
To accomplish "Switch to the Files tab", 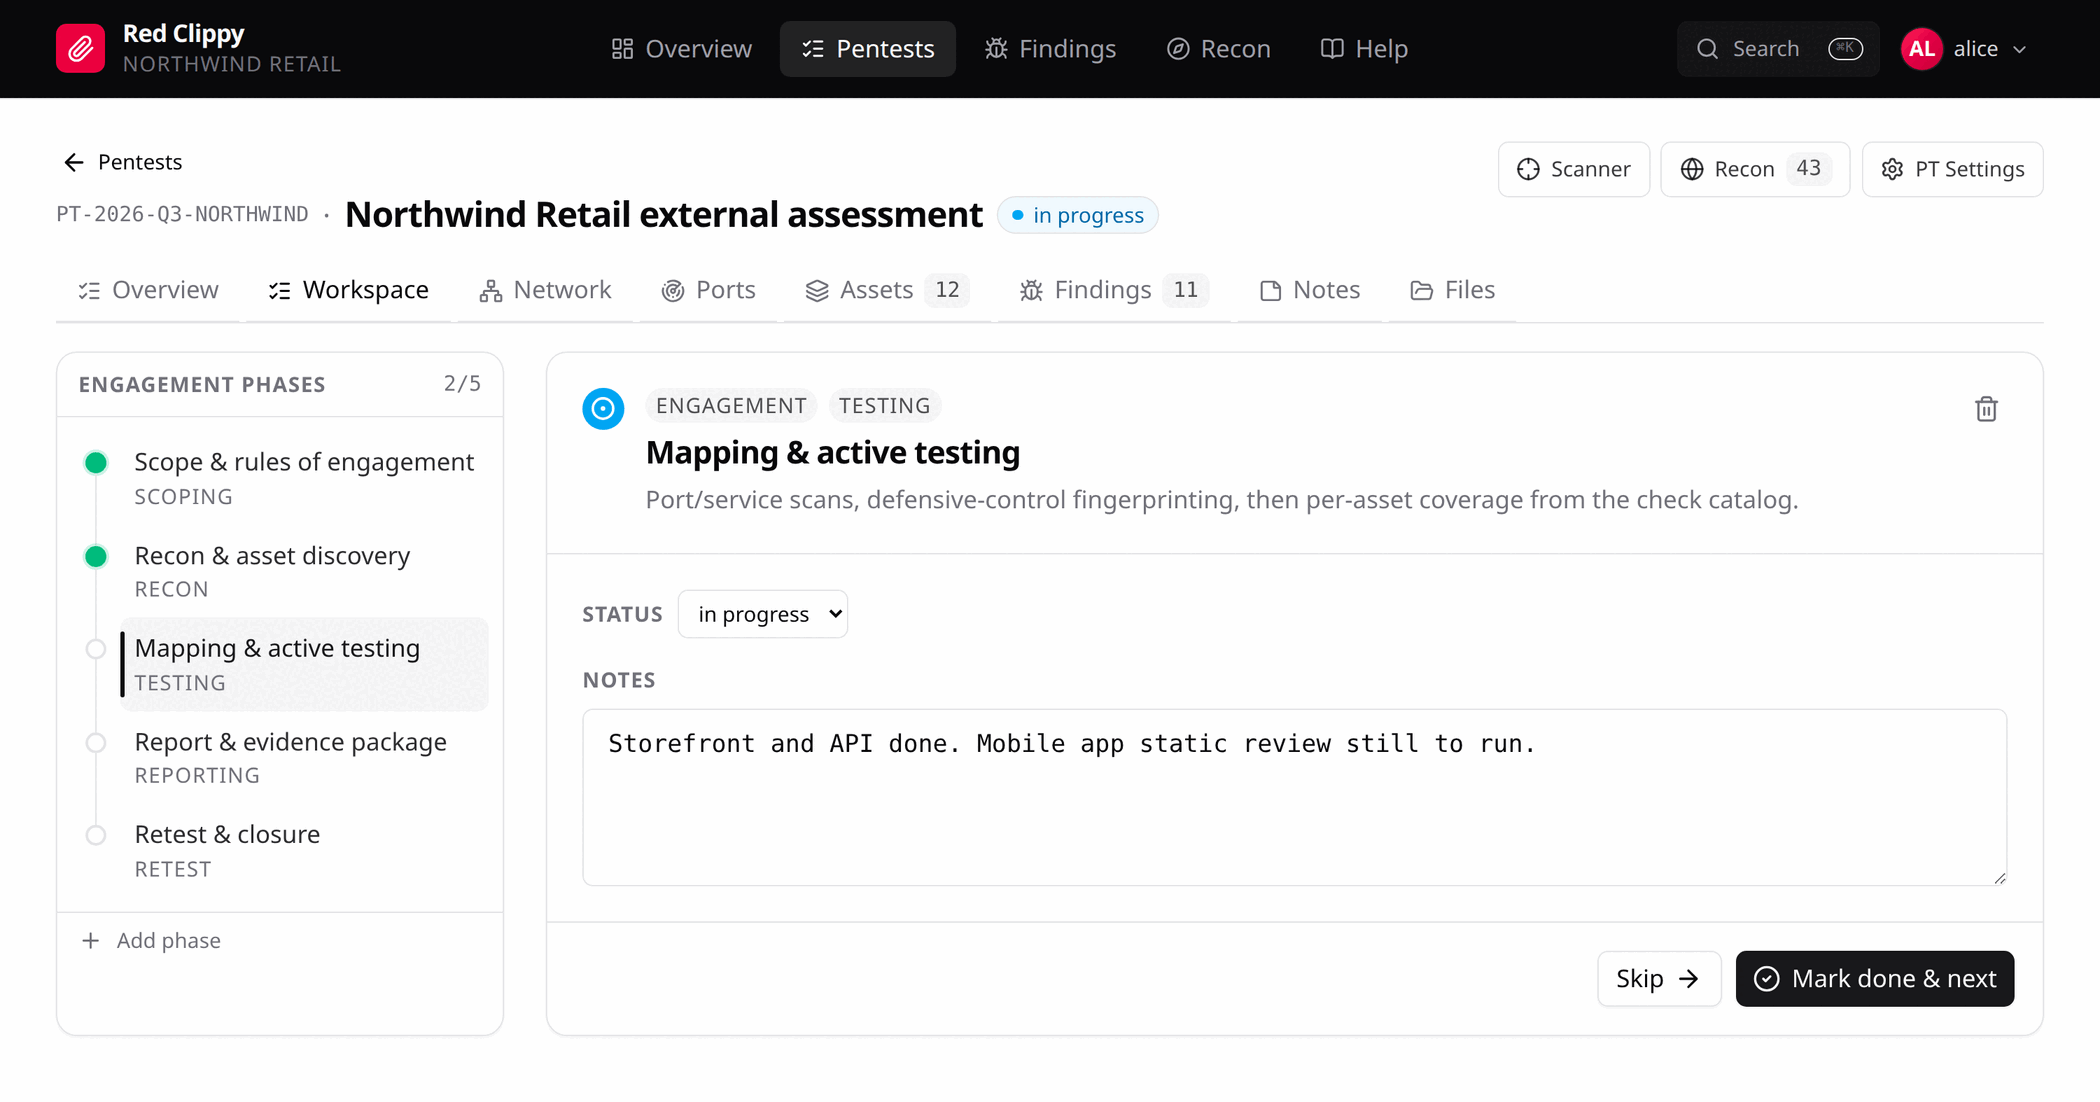I will pyautogui.click(x=1452, y=290).
